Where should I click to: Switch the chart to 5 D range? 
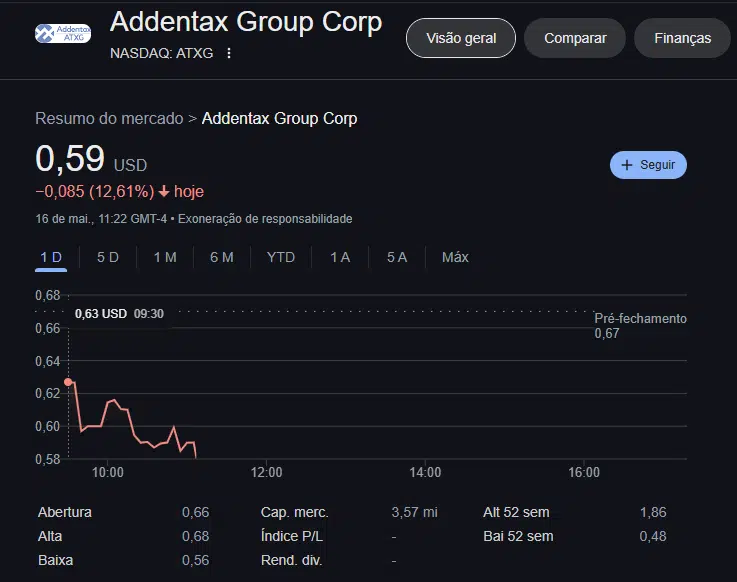[108, 257]
